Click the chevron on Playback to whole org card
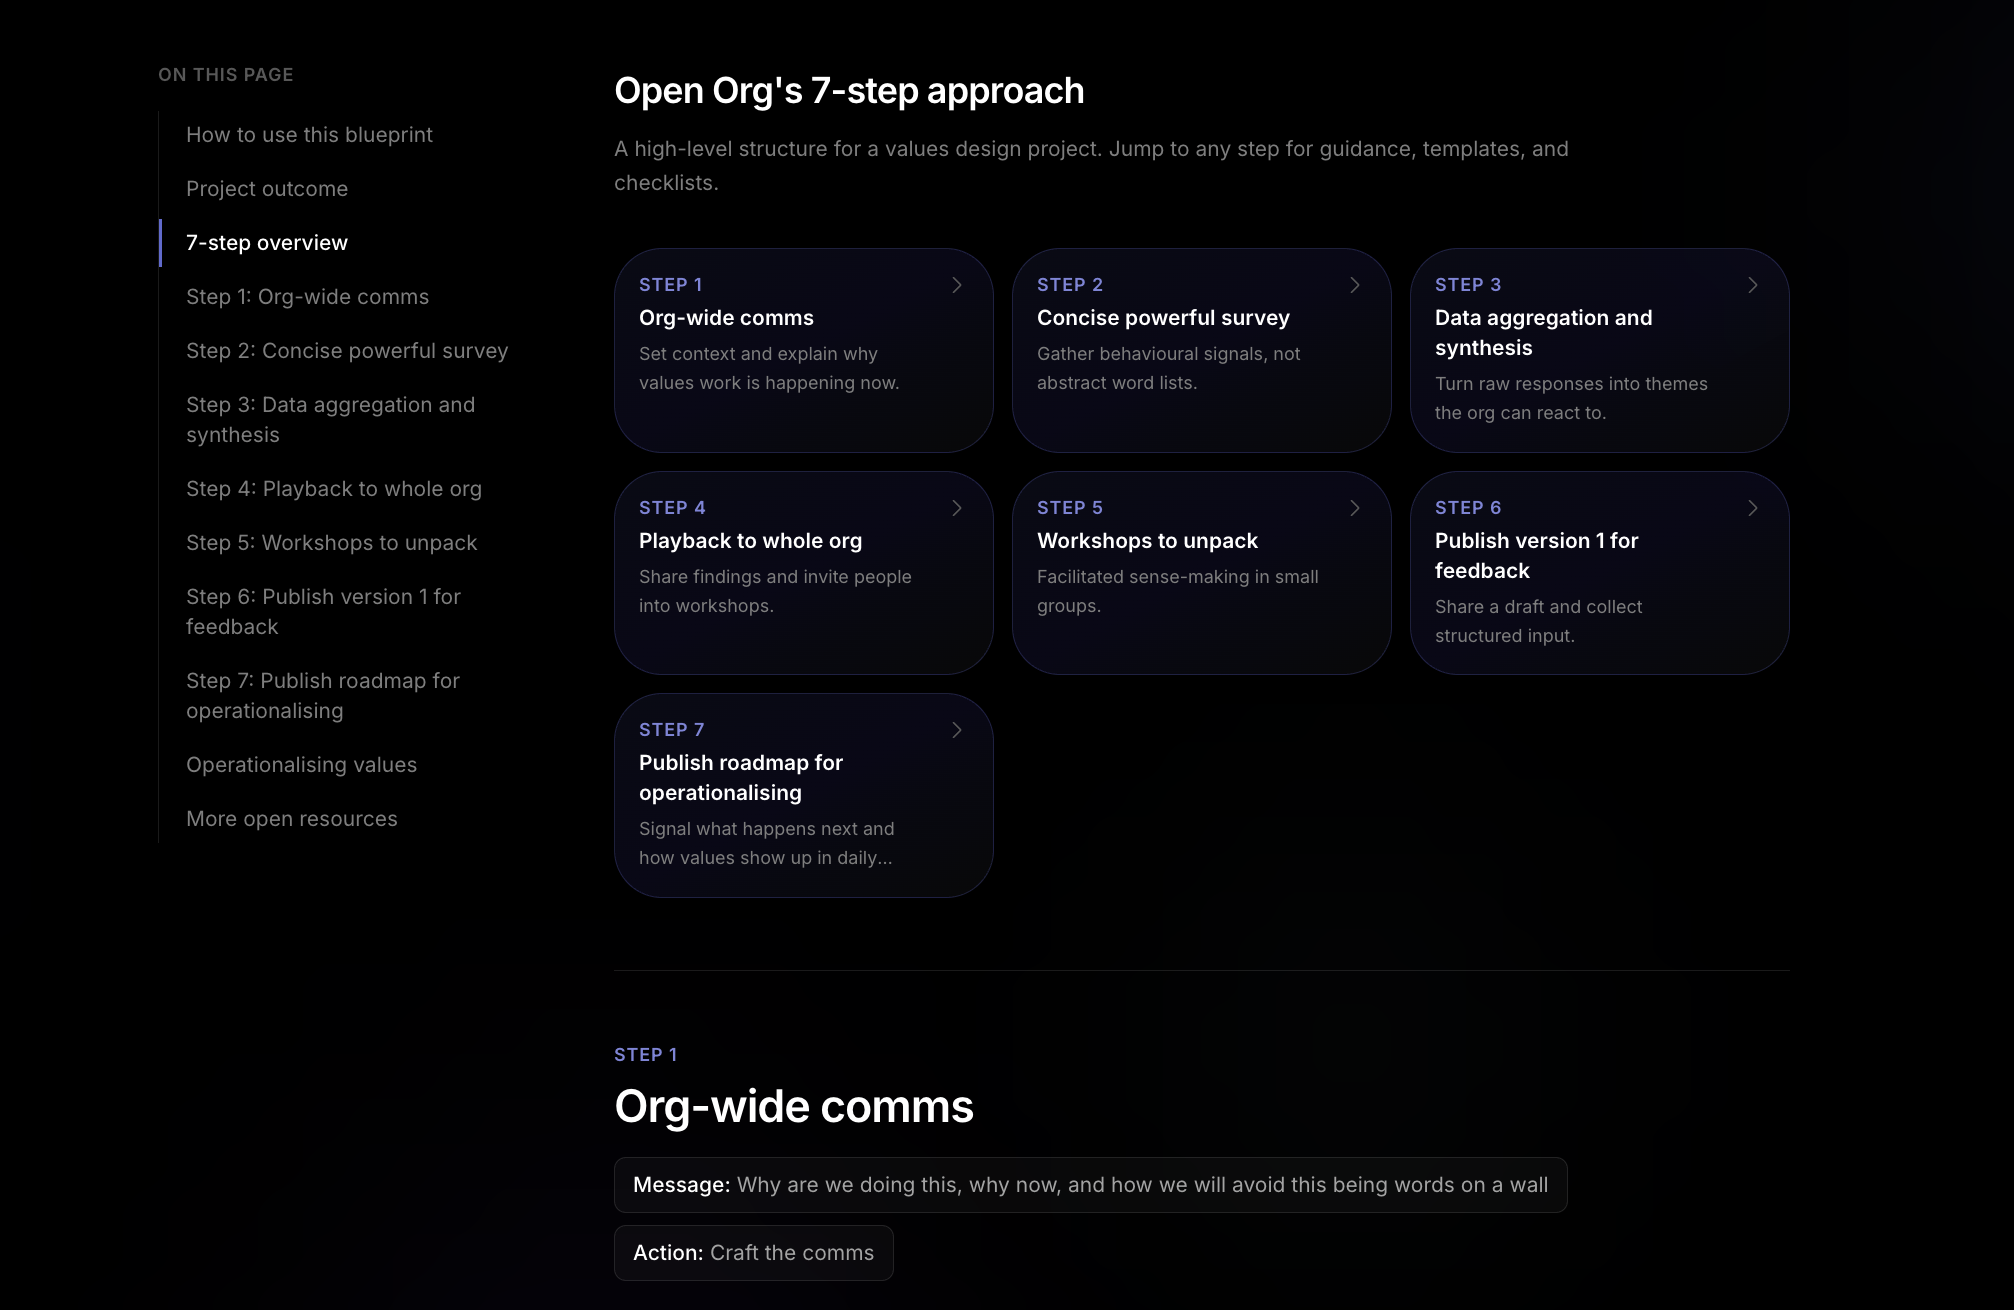2014x1310 pixels. (957, 508)
